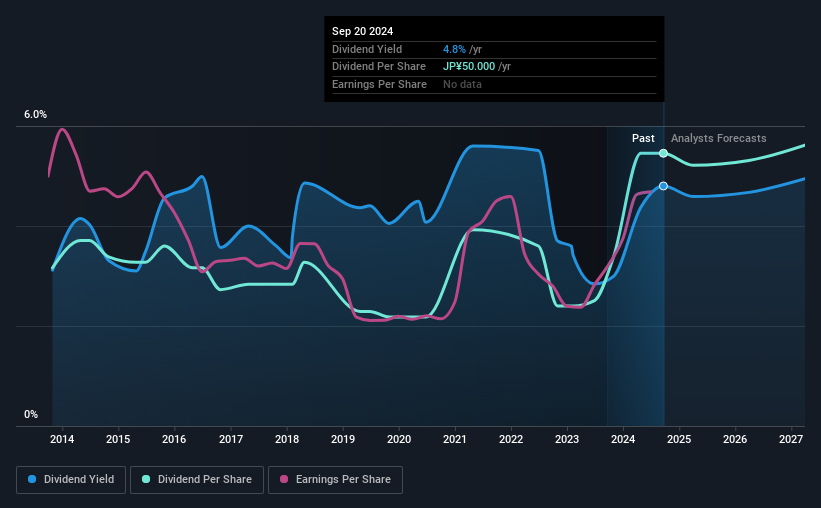
Task: Click the 2019 x-axis label
Action: tap(343, 439)
